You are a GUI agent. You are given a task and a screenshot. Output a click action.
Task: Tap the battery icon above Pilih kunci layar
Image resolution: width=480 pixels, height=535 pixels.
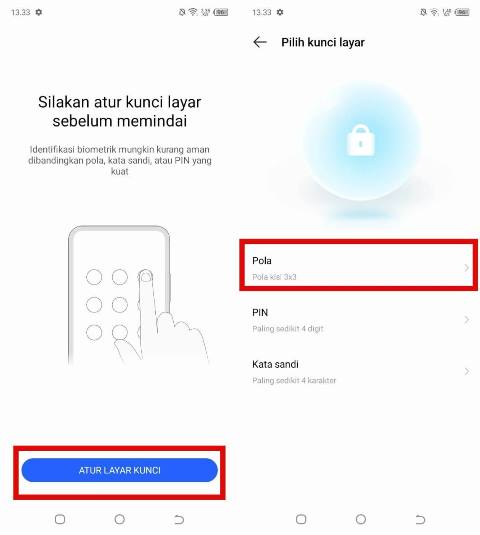coord(462,12)
